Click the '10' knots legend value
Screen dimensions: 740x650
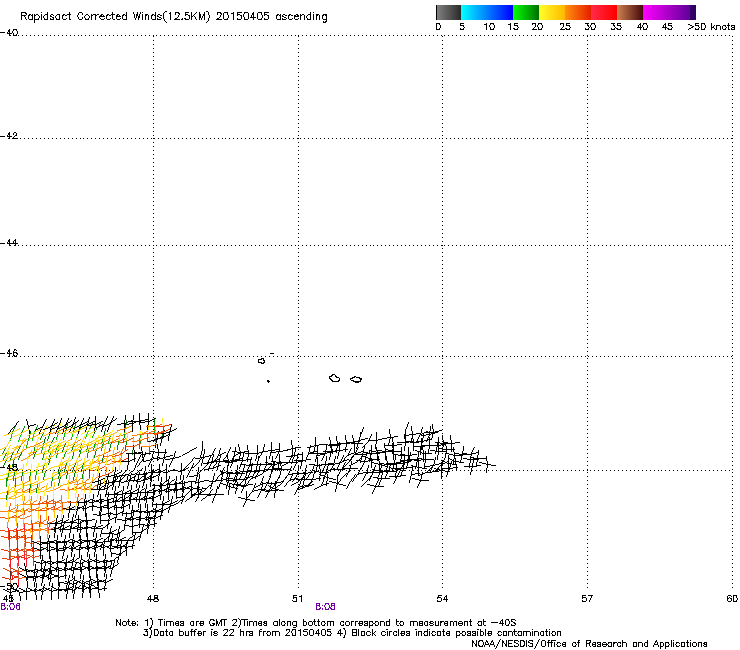pyautogui.click(x=489, y=27)
